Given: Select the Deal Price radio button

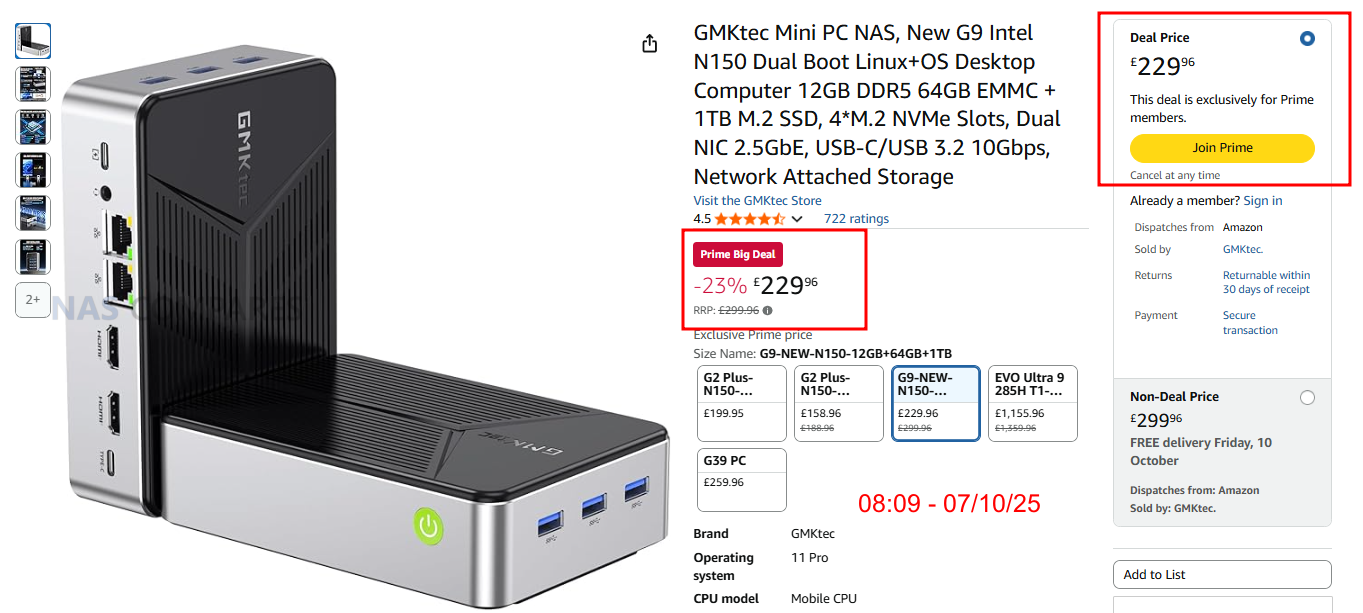Looking at the screenshot, I should pos(1307,39).
